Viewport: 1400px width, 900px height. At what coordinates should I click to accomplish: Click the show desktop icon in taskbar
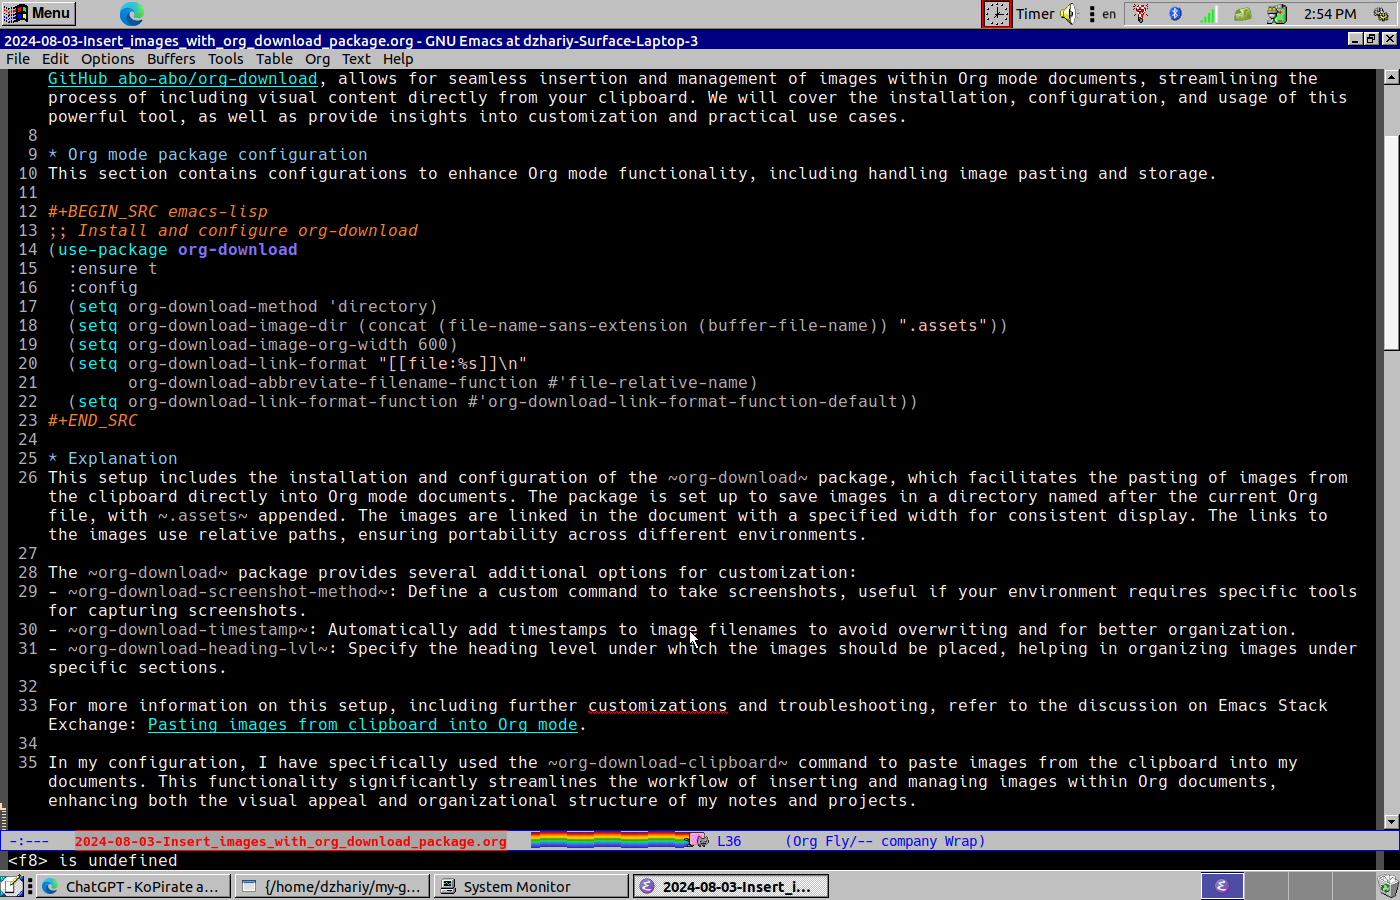pyautogui.click(x=11, y=886)
